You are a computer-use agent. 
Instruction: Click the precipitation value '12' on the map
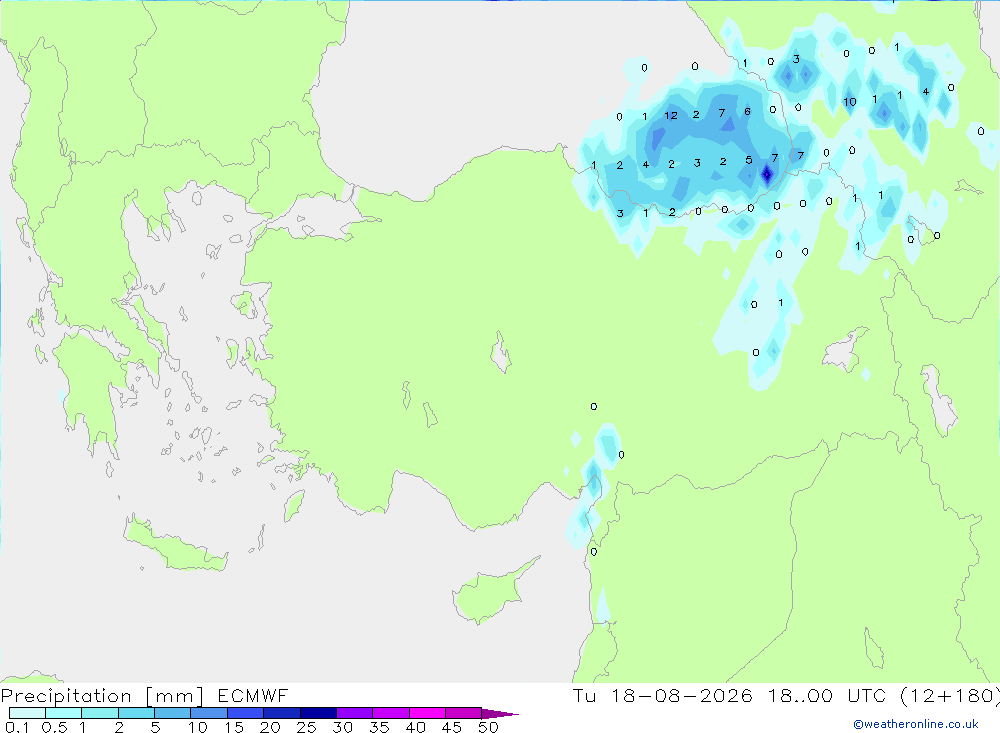point(671,115)
